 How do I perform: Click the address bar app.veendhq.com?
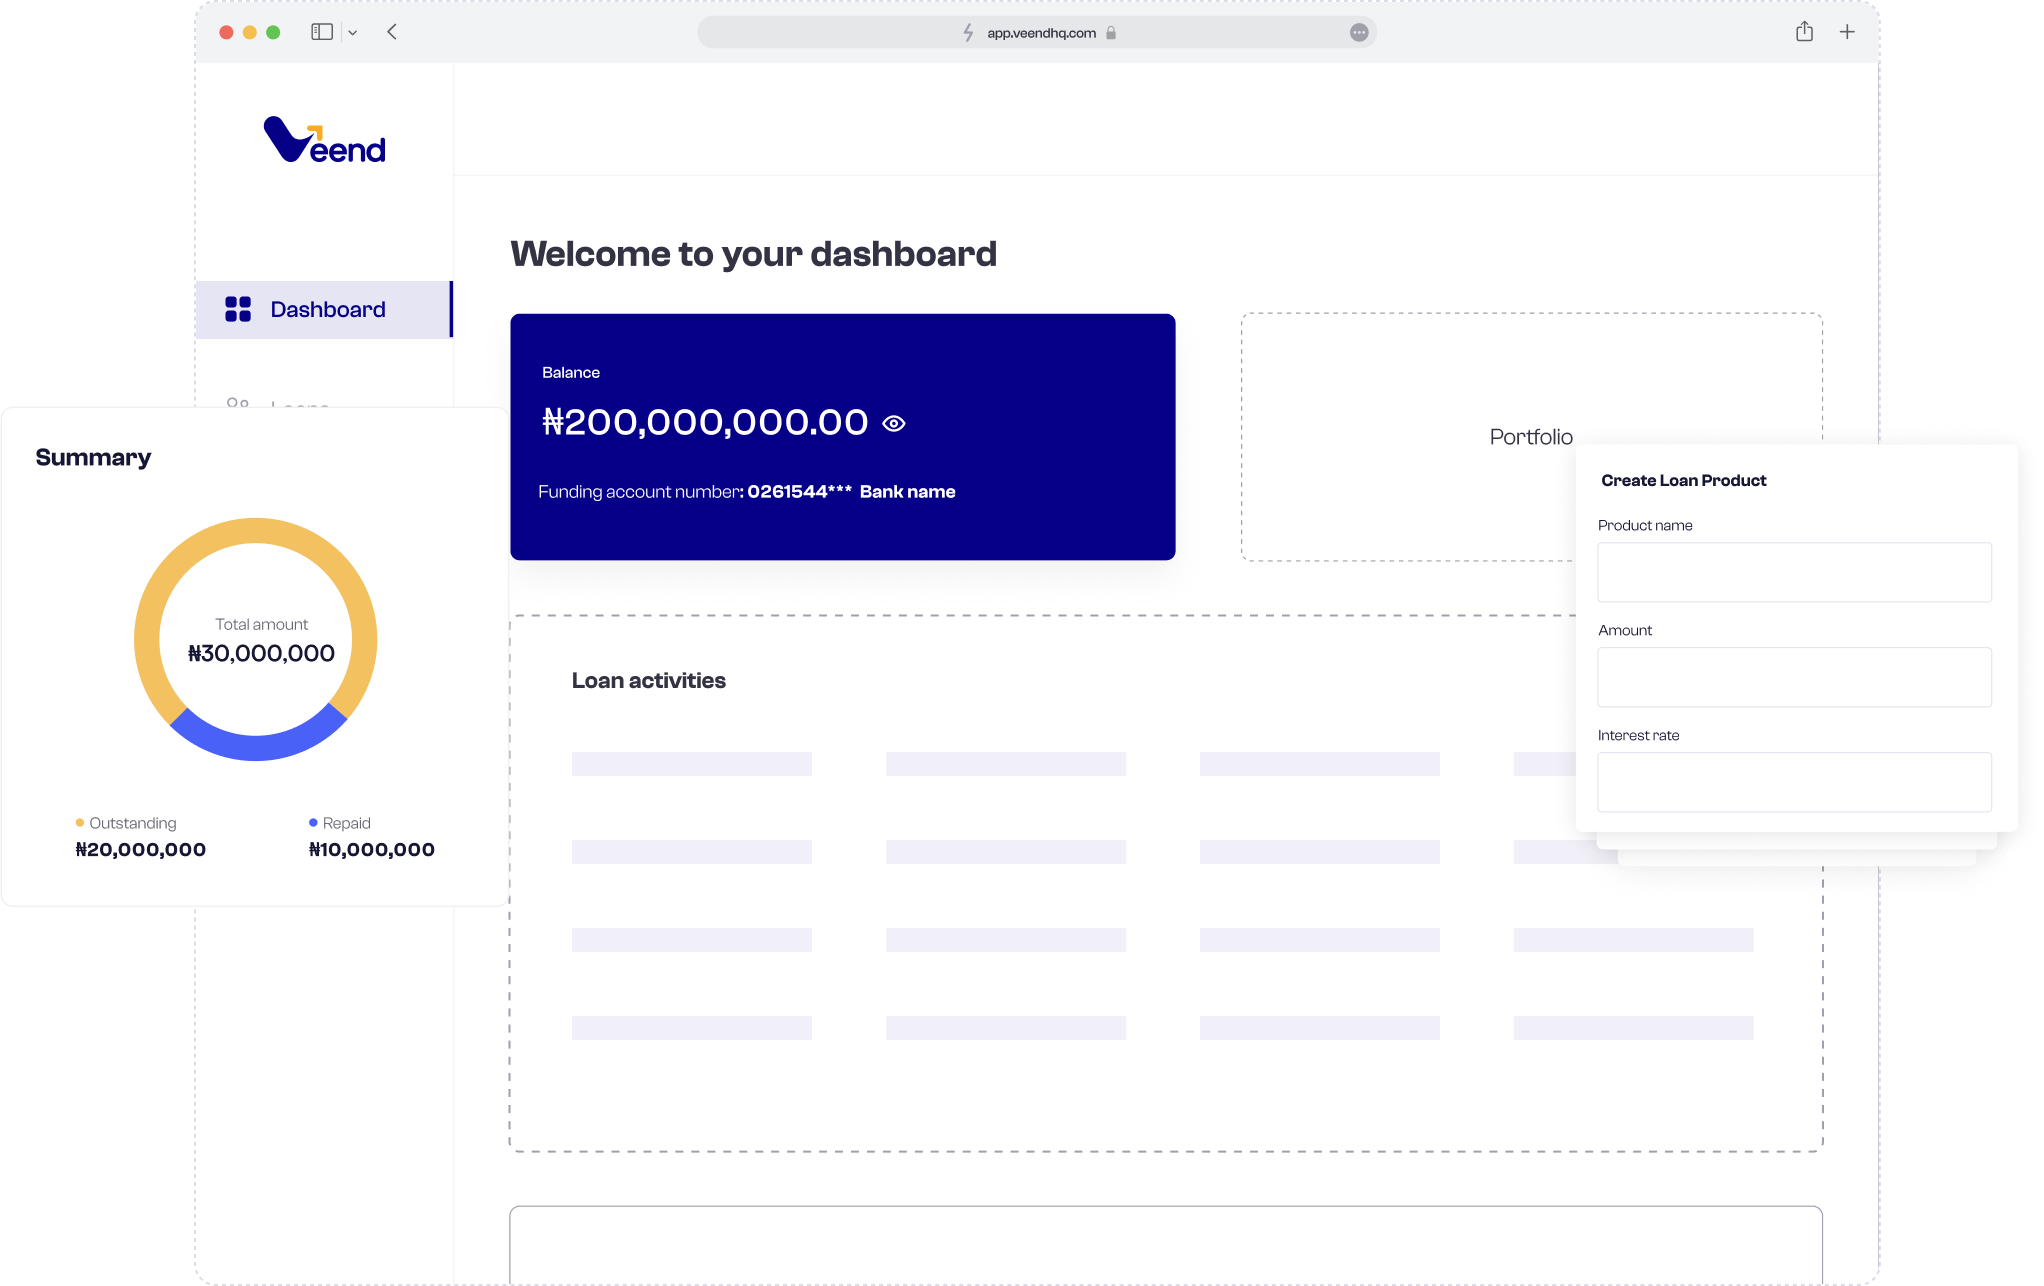tap(1036, 32)
